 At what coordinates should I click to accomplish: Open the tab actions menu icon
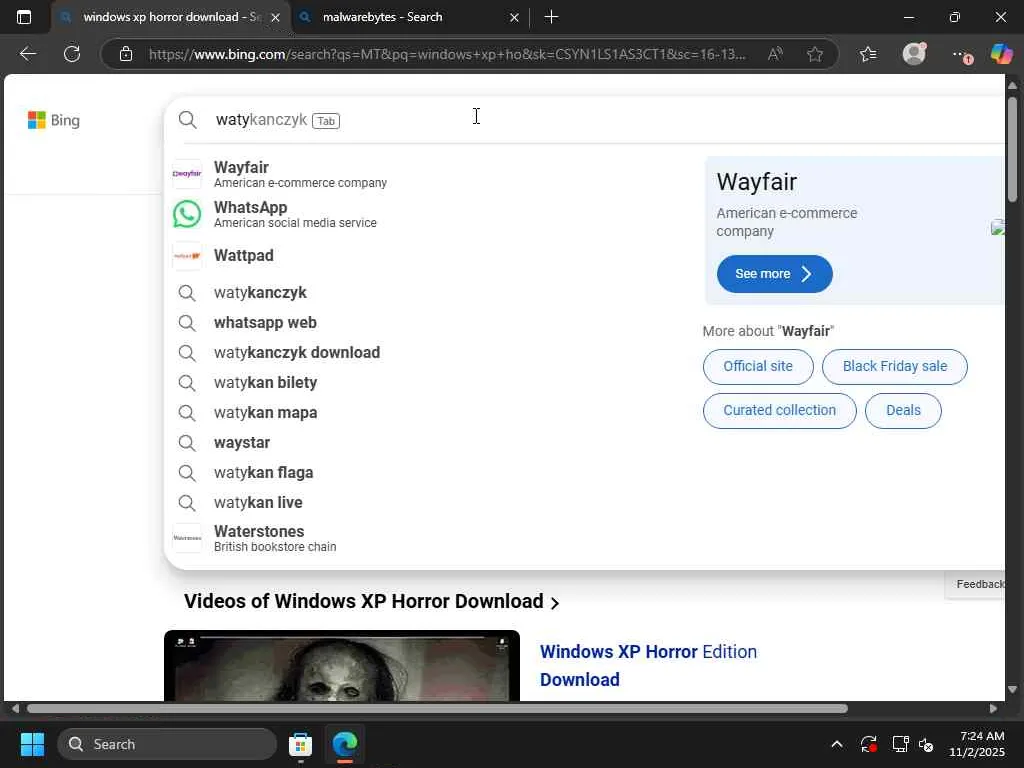pos(24,17)
